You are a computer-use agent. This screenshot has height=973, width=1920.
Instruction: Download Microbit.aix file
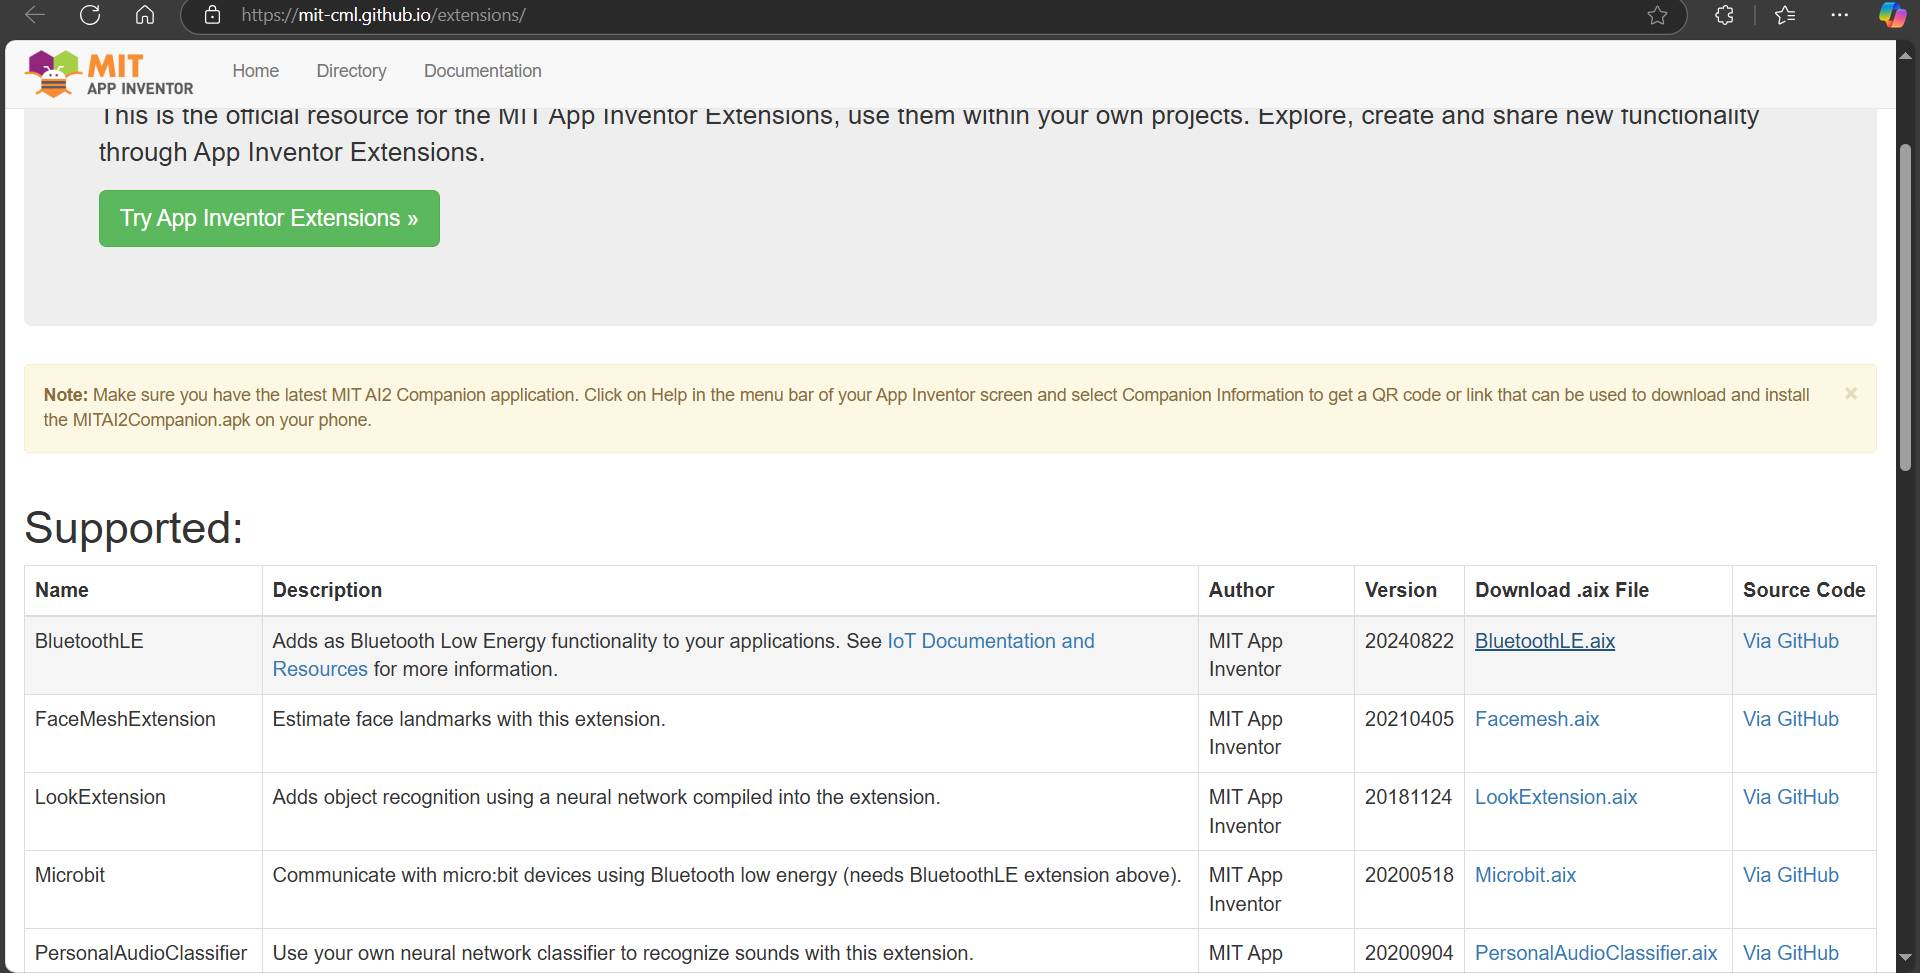(1525, 875)
